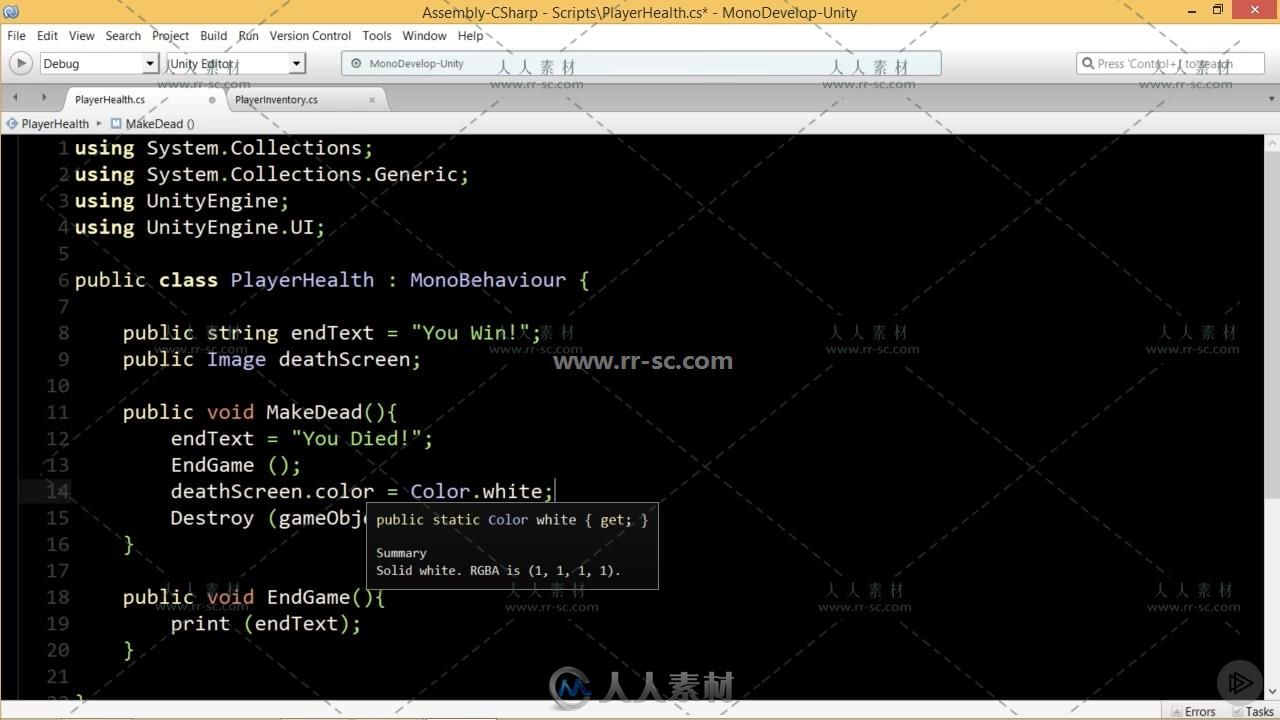Click on 'deathScreen' in line 9
This screenshot has height=720, width=1280.
[x=344, y=359]
